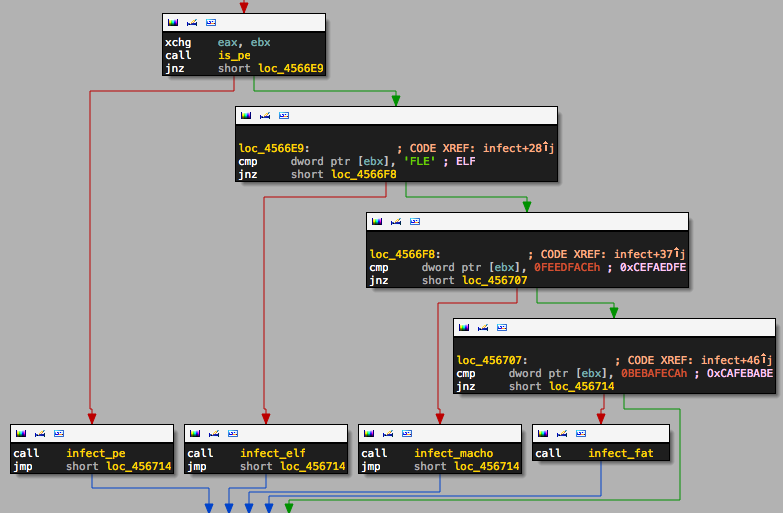Click the infect_macho function name
The image size is (783, 513).
click(x=453, y=453)
